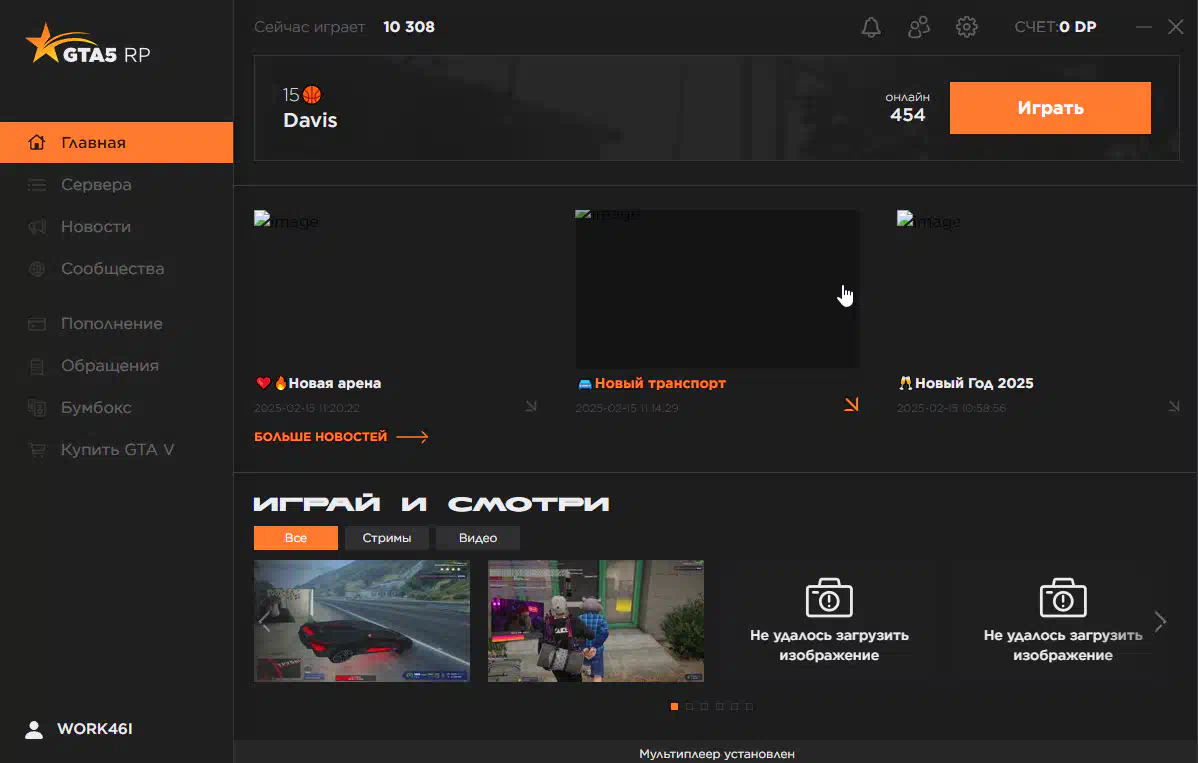Expand carousel with the right chevron arrow
1198x763 pixels.
pos(1160,622)
